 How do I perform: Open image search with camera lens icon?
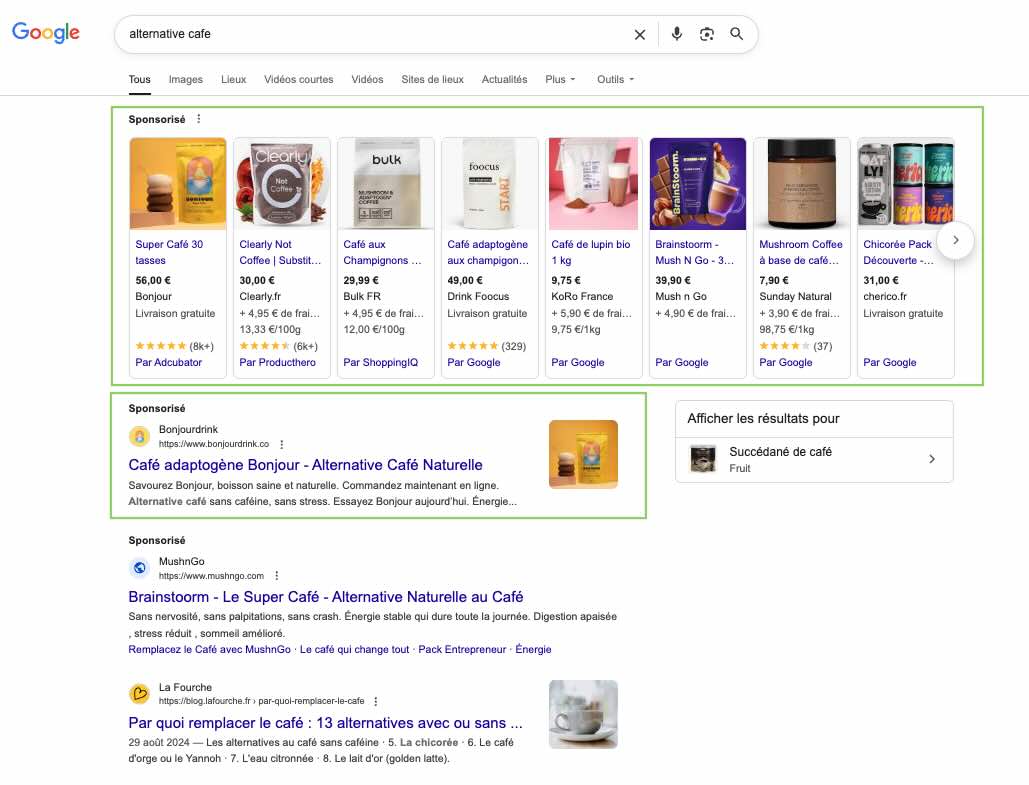[707, 34]
